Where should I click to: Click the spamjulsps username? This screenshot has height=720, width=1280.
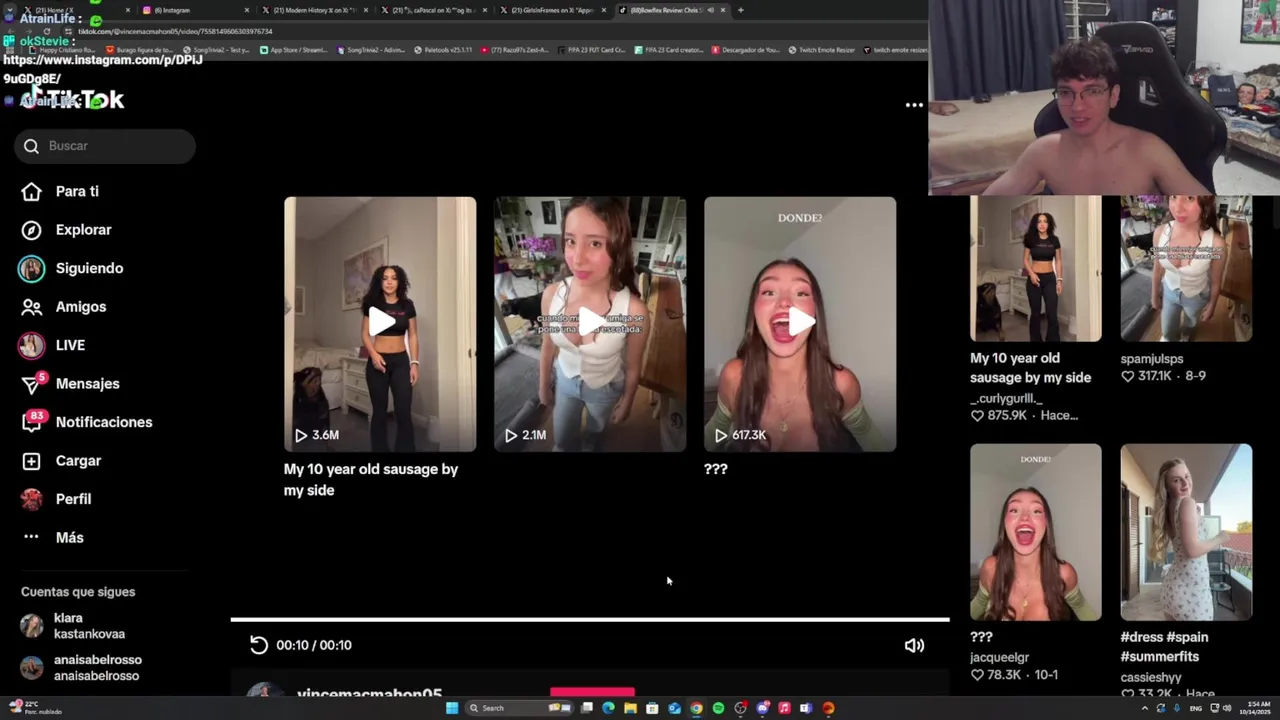coord(1152,359)
